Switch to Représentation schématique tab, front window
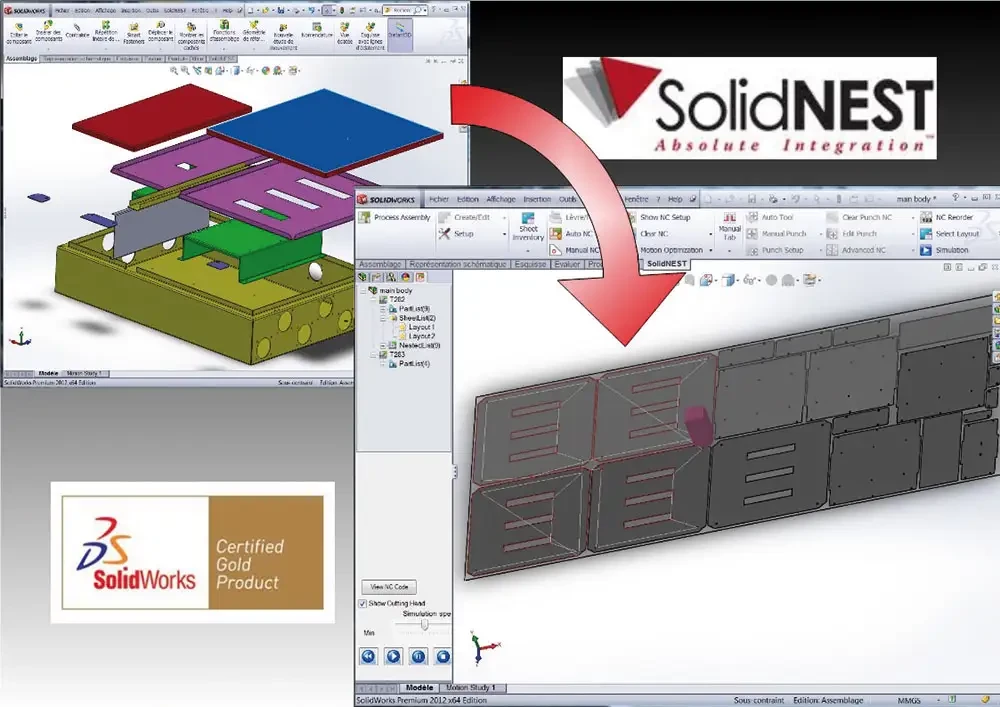 [x=457, y=264]
